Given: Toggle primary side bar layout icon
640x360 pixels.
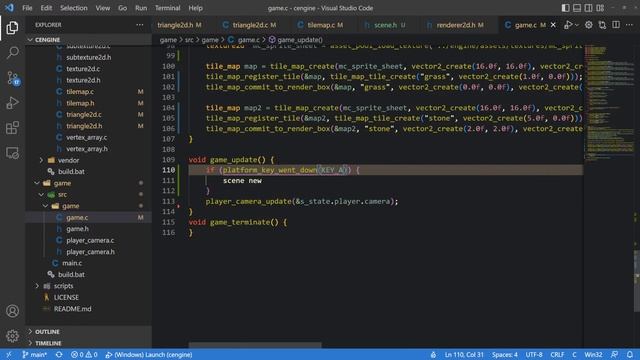Looking at the screenshot, I should pyautogui.click(x=565, y=8).
